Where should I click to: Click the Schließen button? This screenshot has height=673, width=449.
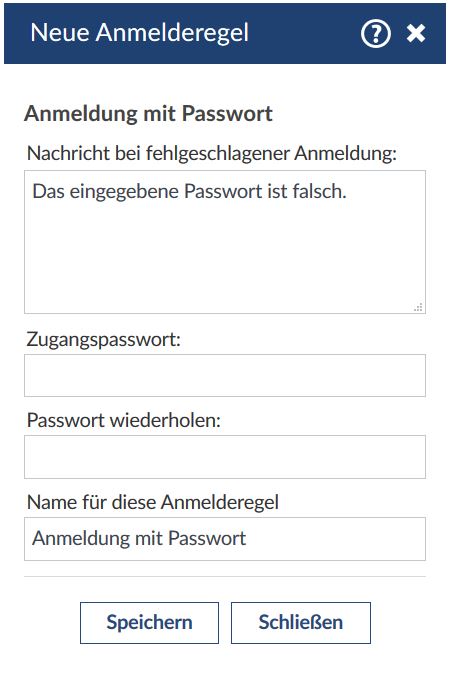(300, 623)
